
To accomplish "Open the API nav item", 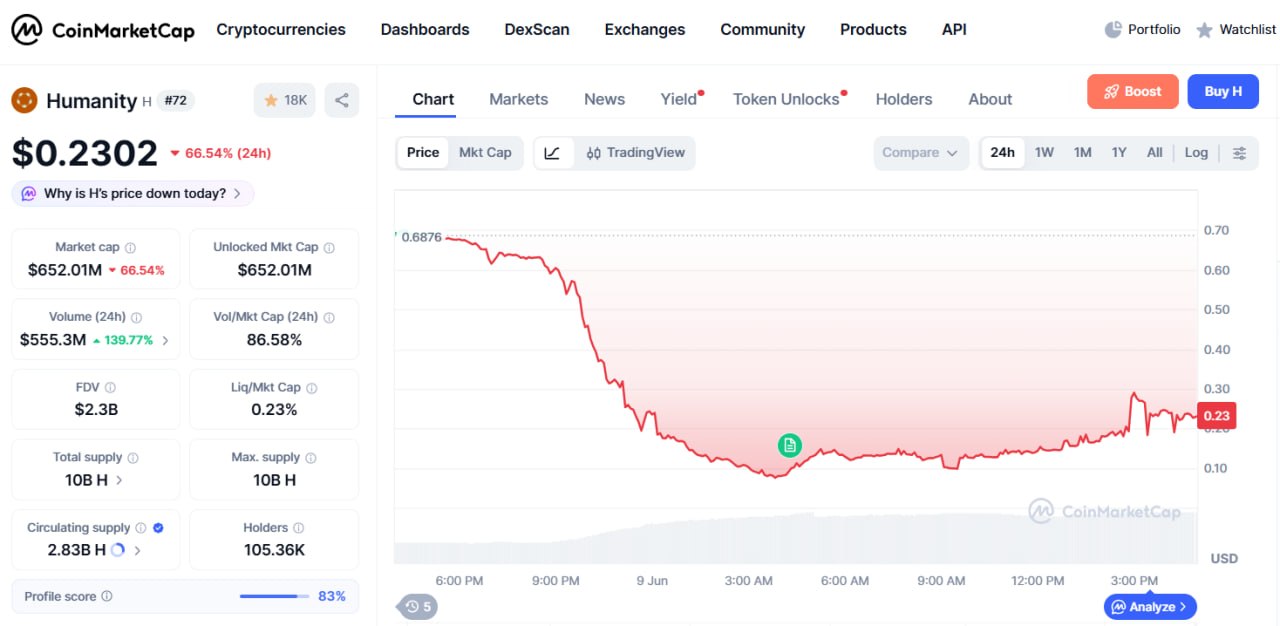I will [x=954, y=30].
